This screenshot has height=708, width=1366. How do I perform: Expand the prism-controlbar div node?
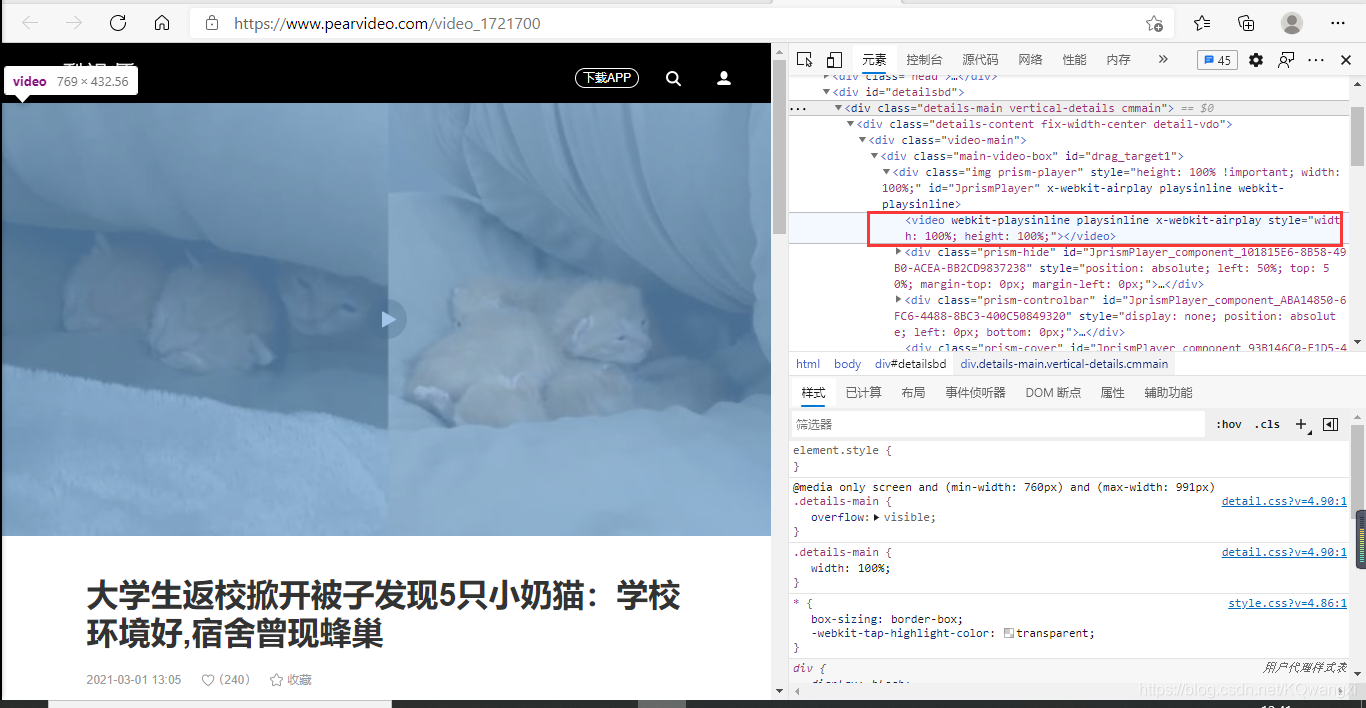[898, 300]
